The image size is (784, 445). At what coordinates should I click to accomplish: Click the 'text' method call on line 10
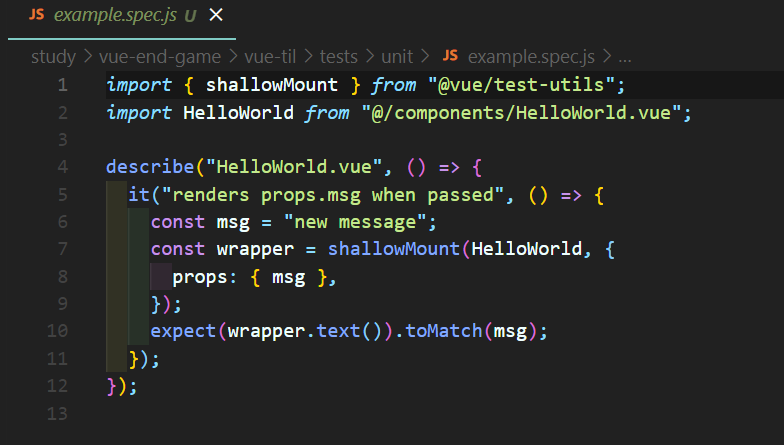click(x=338, y=330)
